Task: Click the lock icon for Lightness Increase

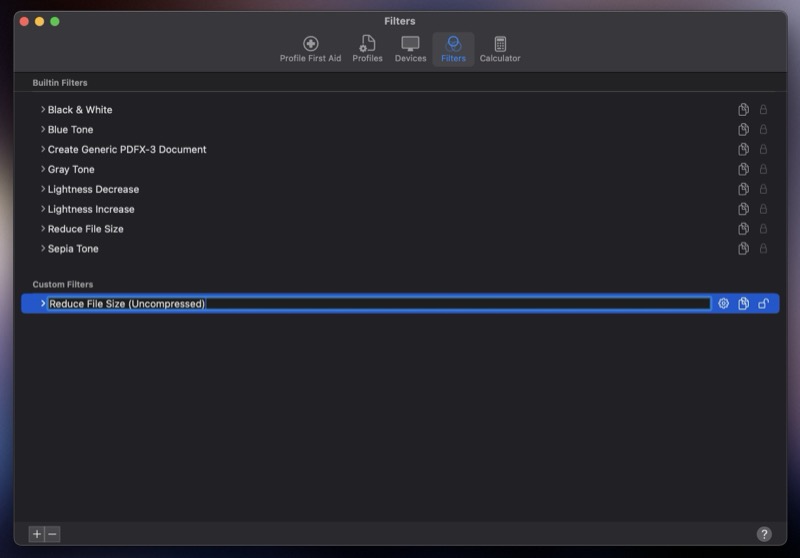Action: point(763,209)
